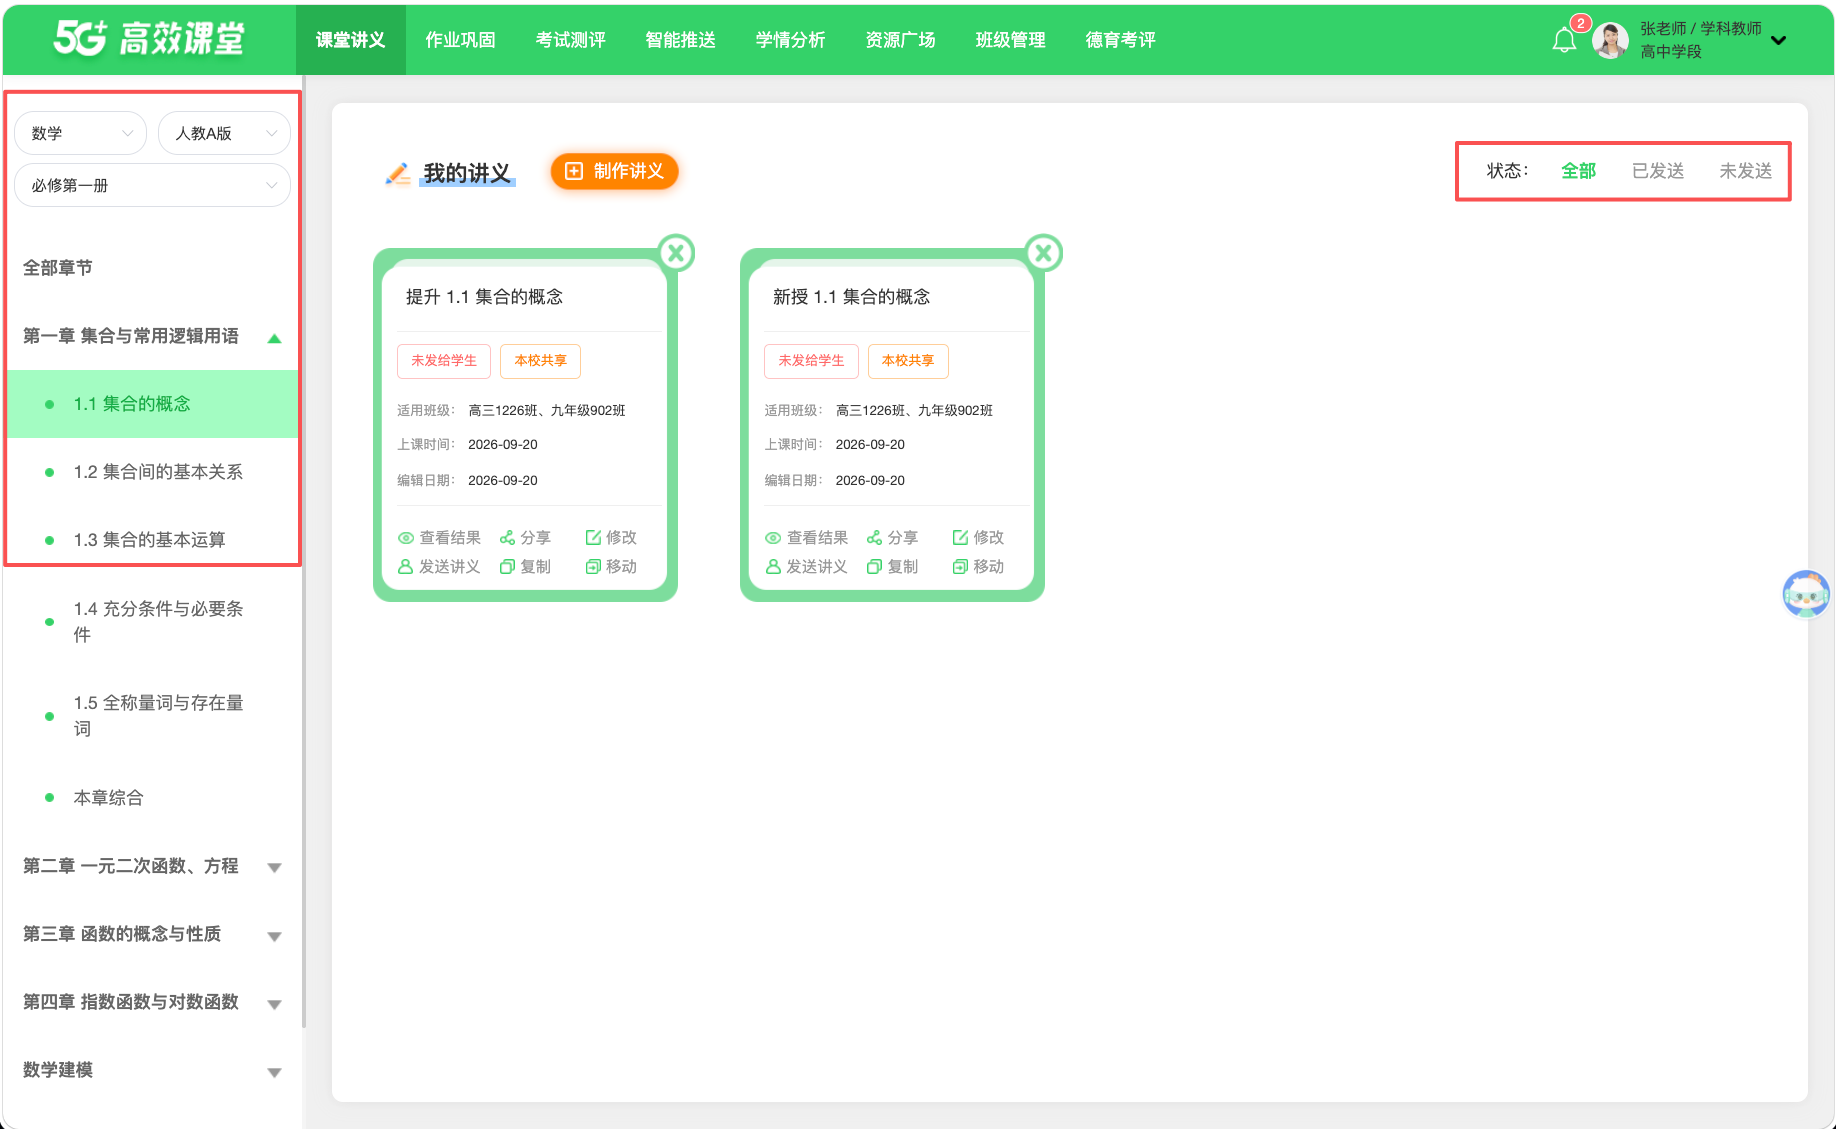1836x1129 pixels.
Task: Filter status by 全部
Action: tap(1578, 171)
